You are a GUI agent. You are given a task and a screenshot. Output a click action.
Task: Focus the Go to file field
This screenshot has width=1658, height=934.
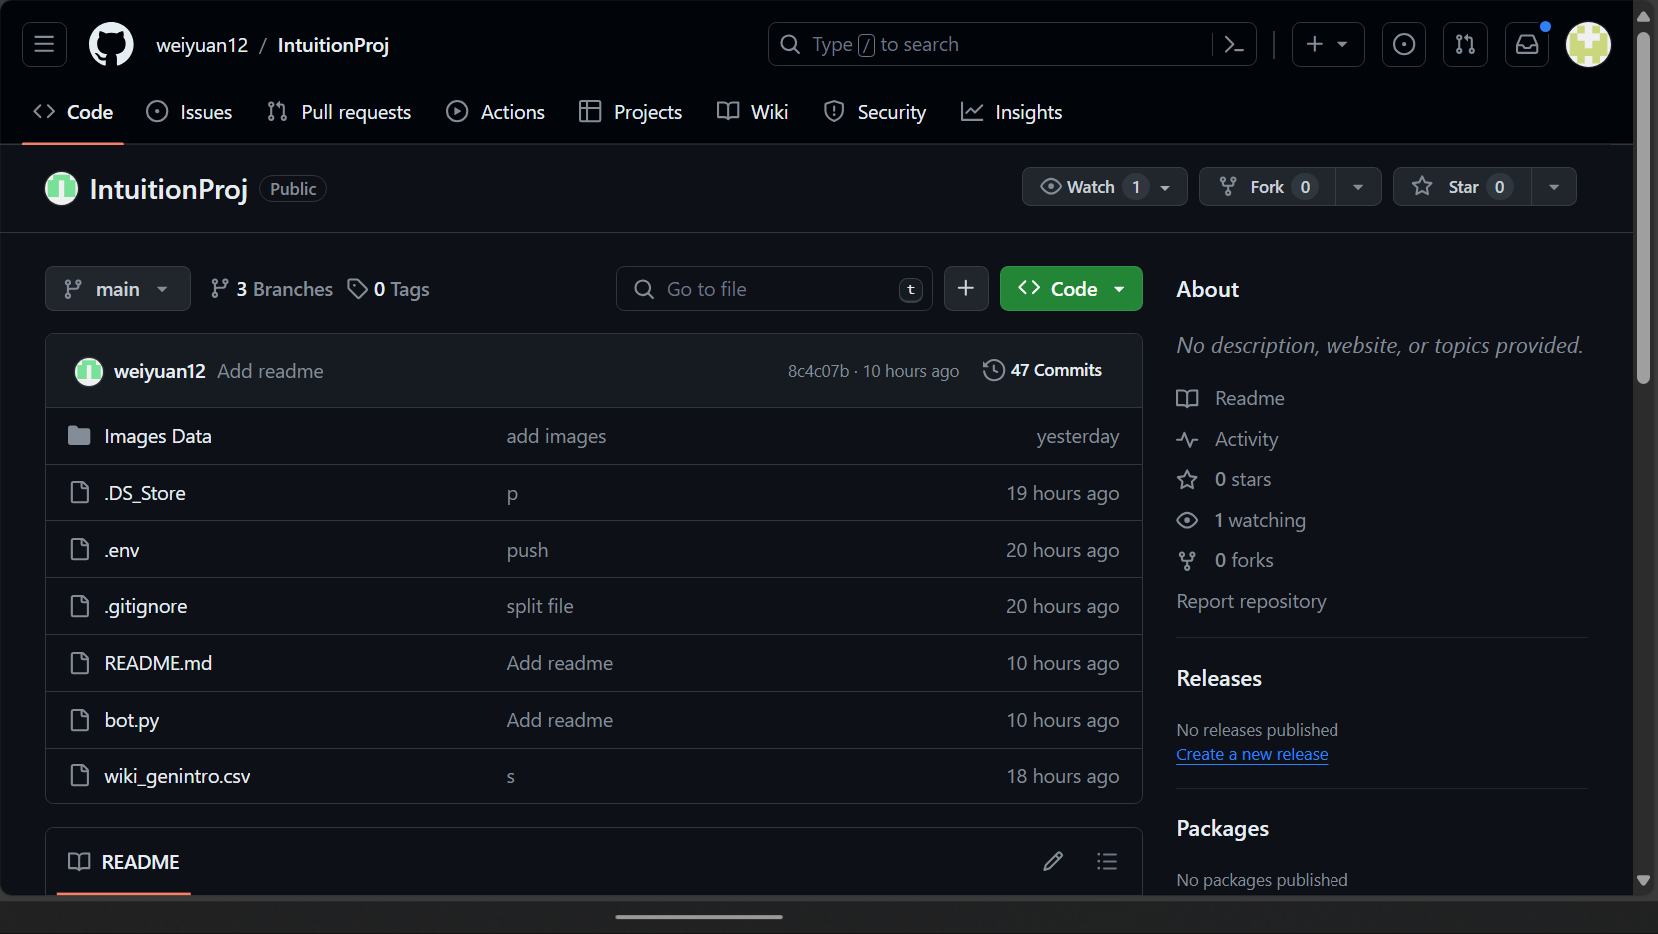[774, 288]
